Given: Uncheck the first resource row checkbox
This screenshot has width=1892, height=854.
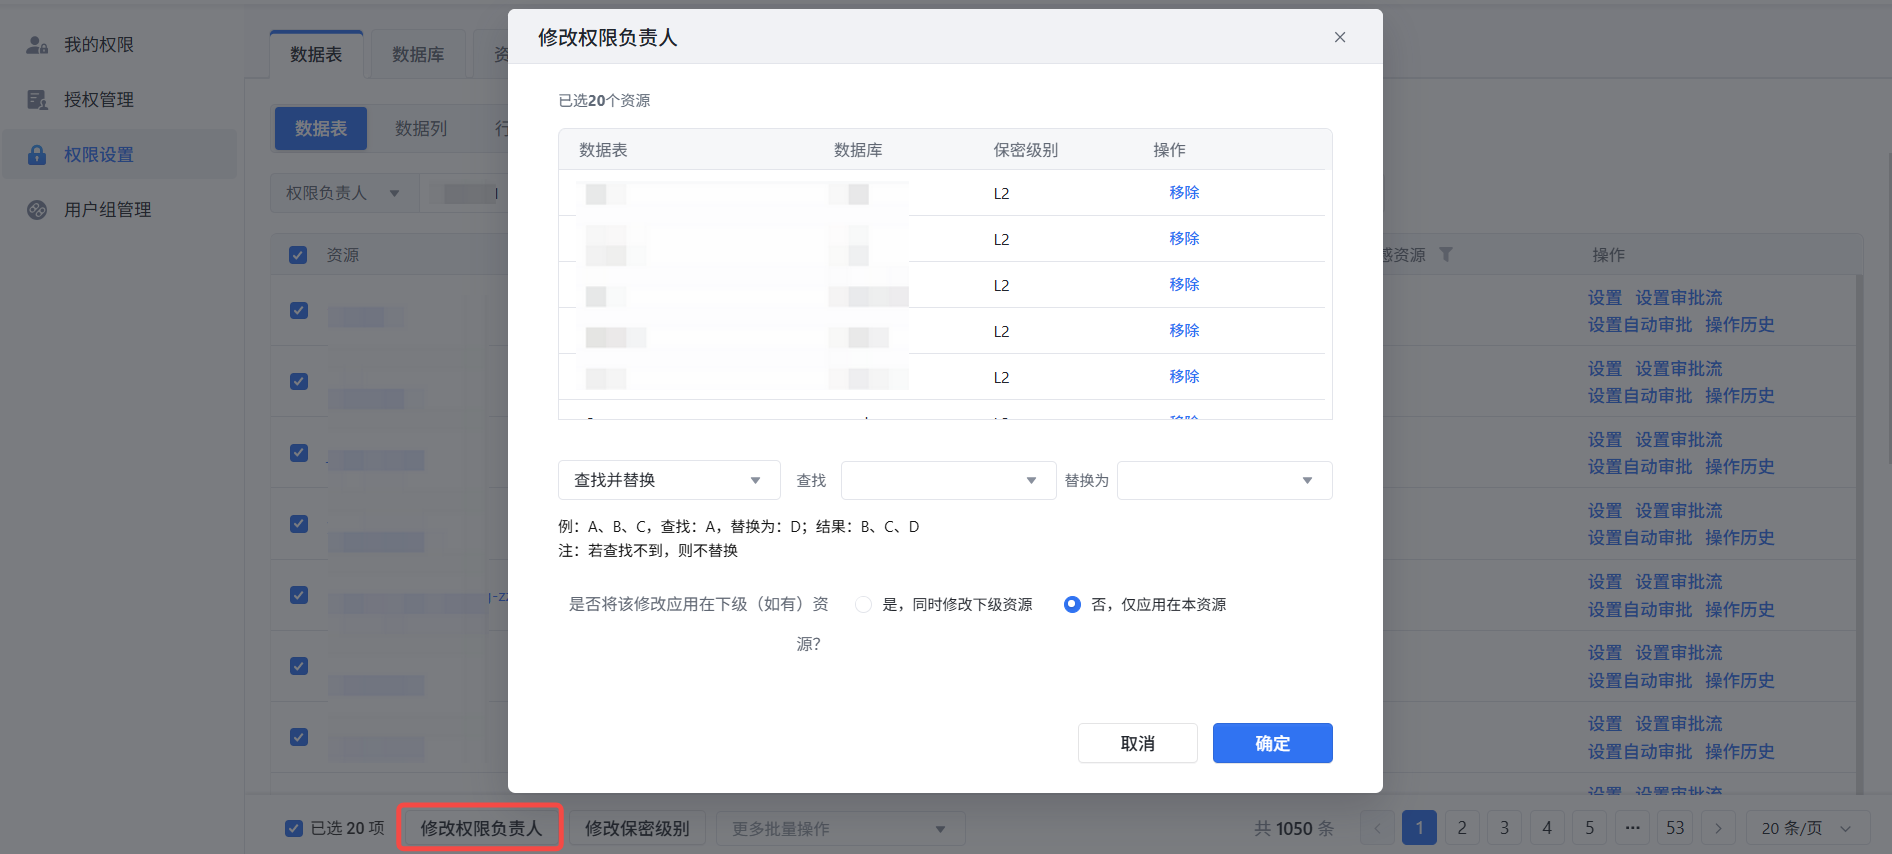Looking at the screenshot, I should click(299, 310).
